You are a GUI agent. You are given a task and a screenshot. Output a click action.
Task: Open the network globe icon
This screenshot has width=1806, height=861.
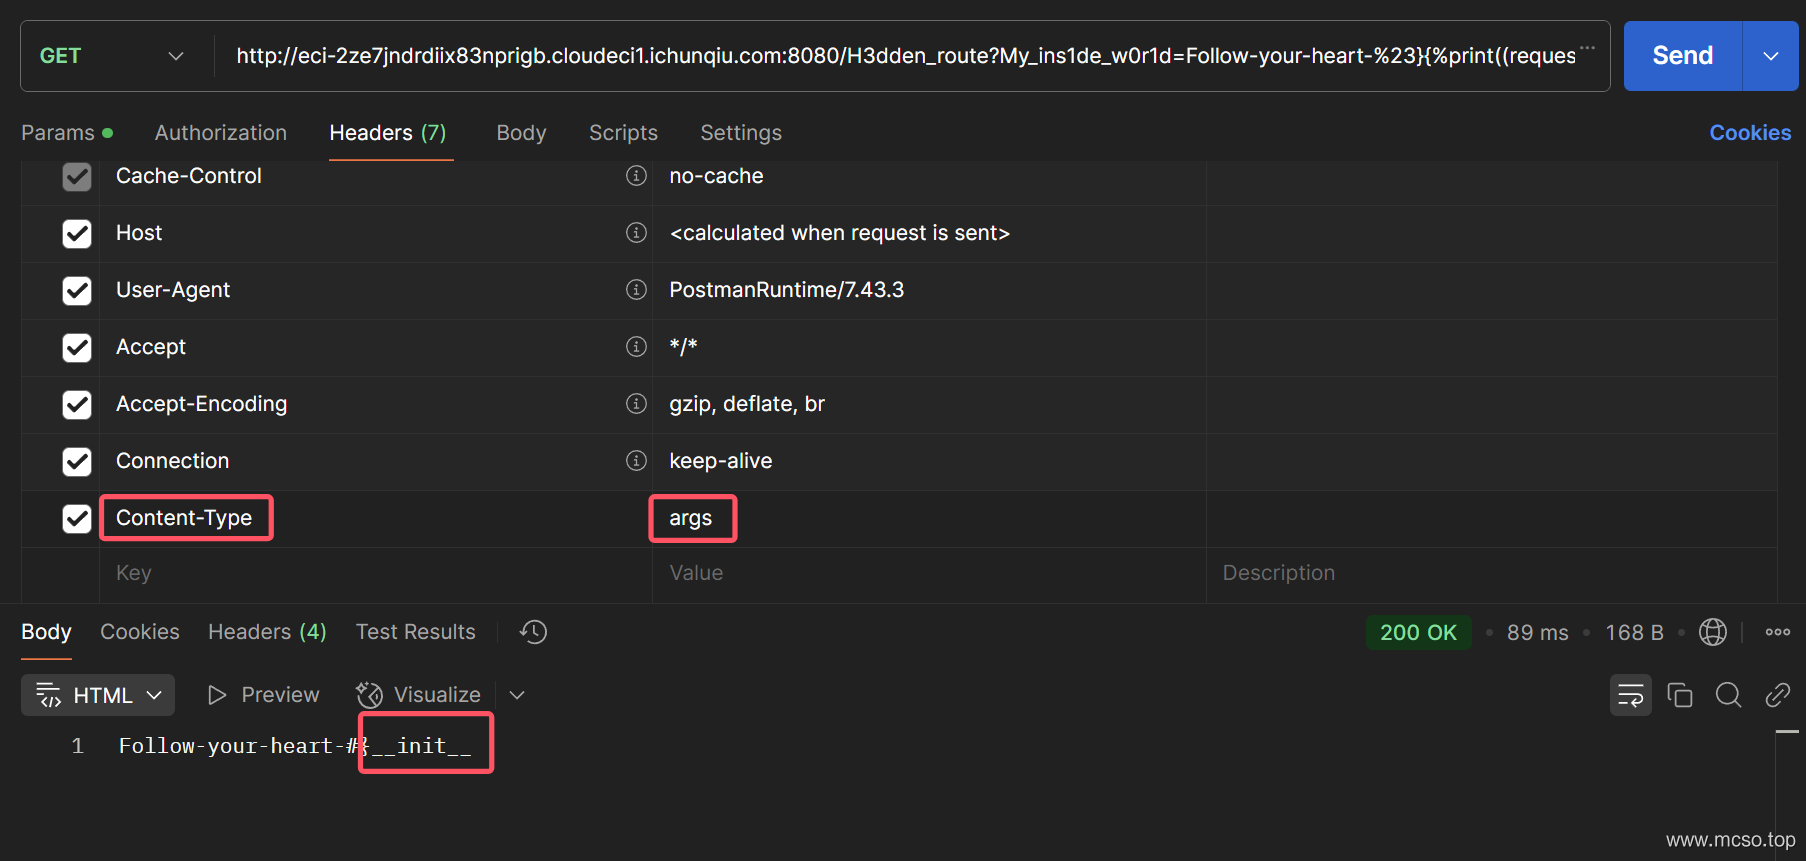[x=1712, y=632]
